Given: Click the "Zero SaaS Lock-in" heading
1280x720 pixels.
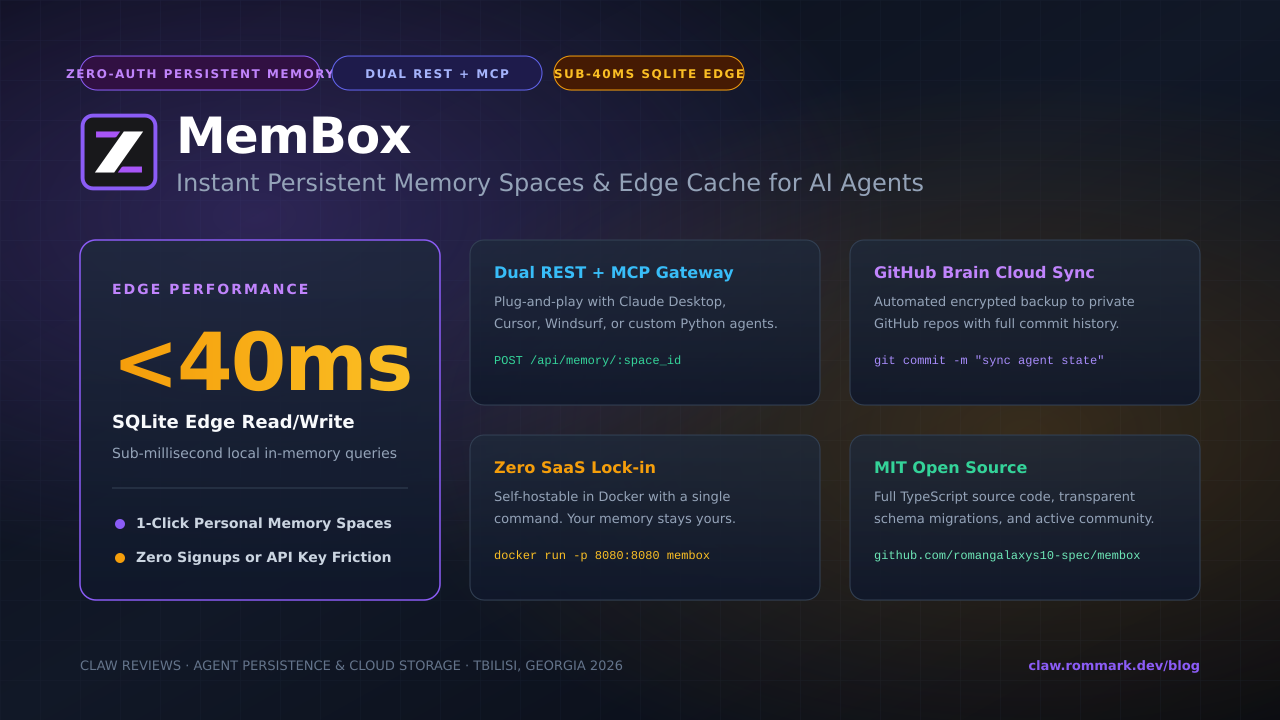Looking at the screenshot, I should pos(575,468).
